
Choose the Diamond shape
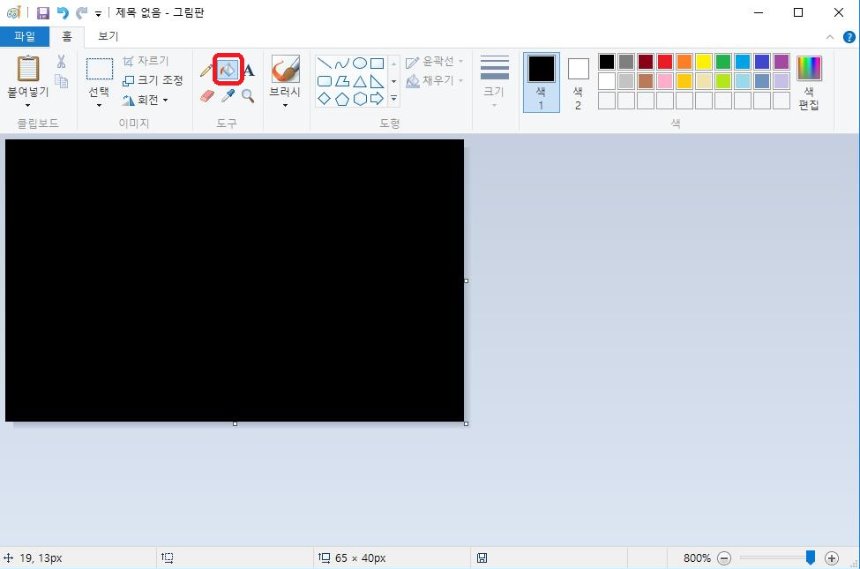[324, 99]
